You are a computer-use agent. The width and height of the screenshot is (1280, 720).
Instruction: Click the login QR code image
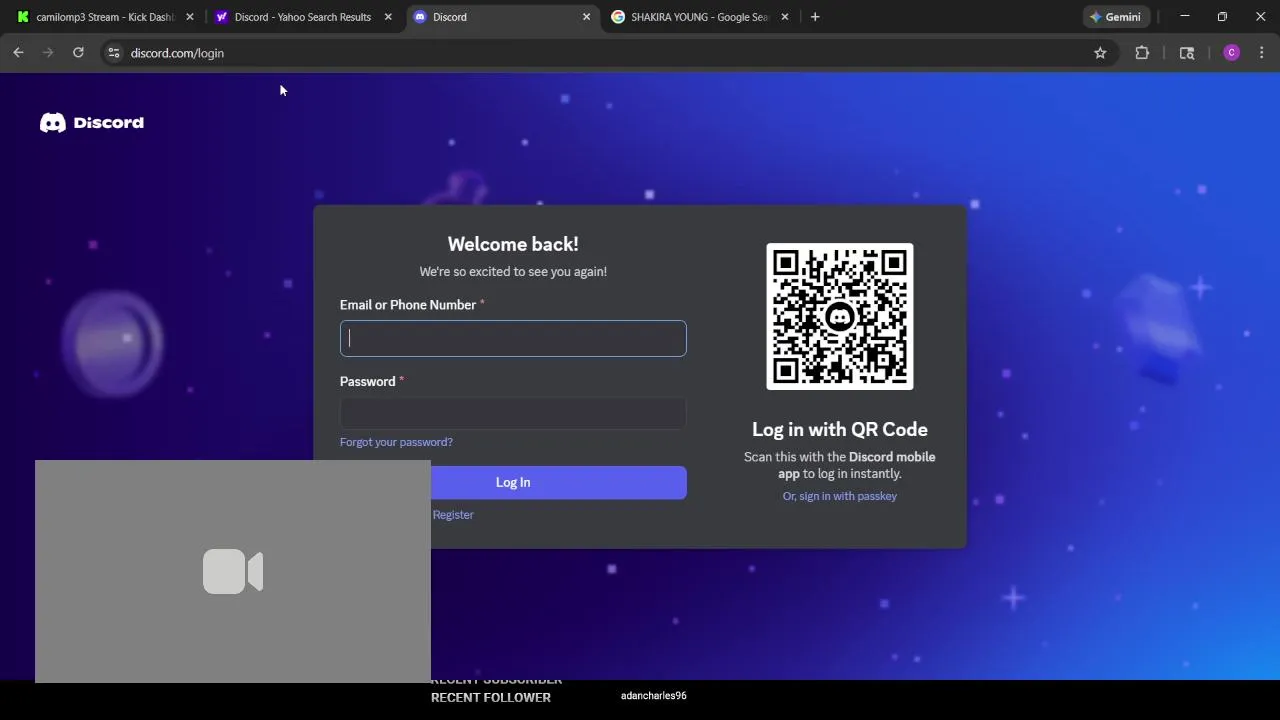pyautogui.click(x=840, y=316)
